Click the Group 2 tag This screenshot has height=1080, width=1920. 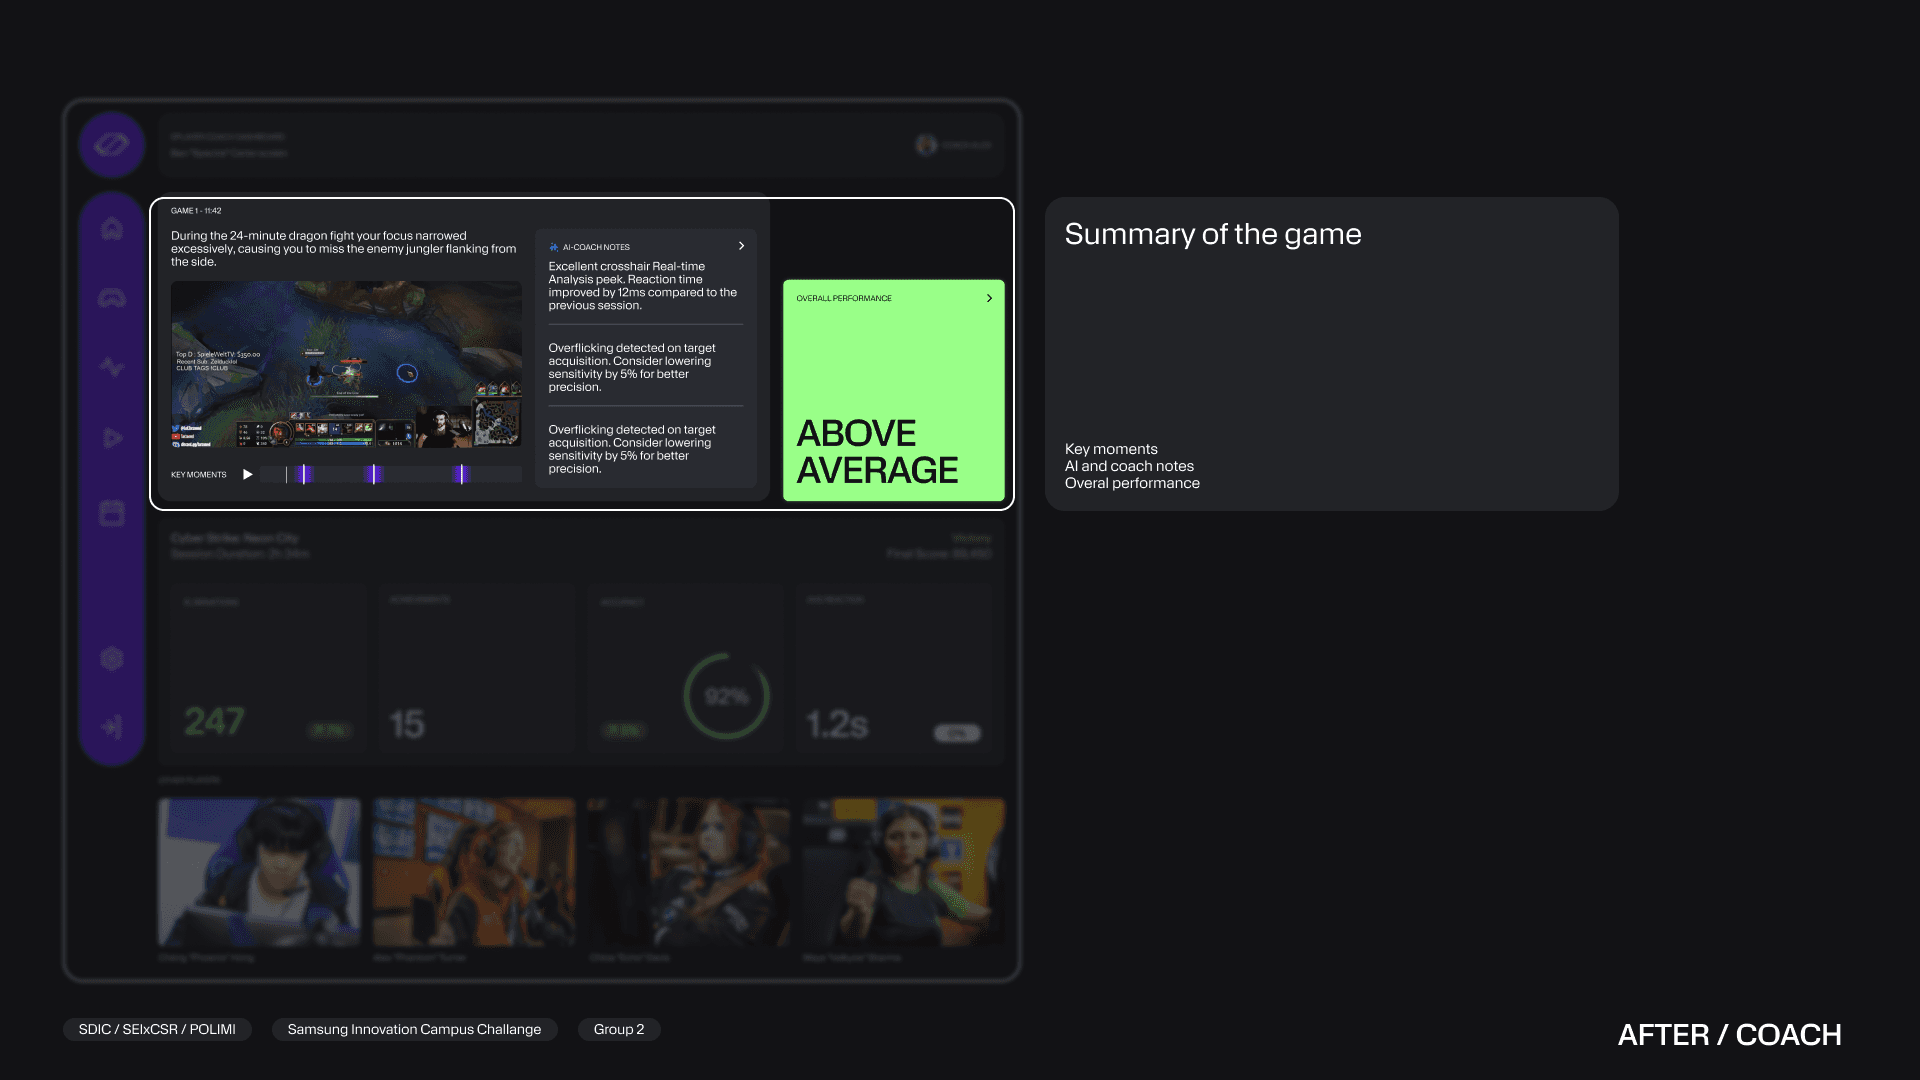point(618,1029)
